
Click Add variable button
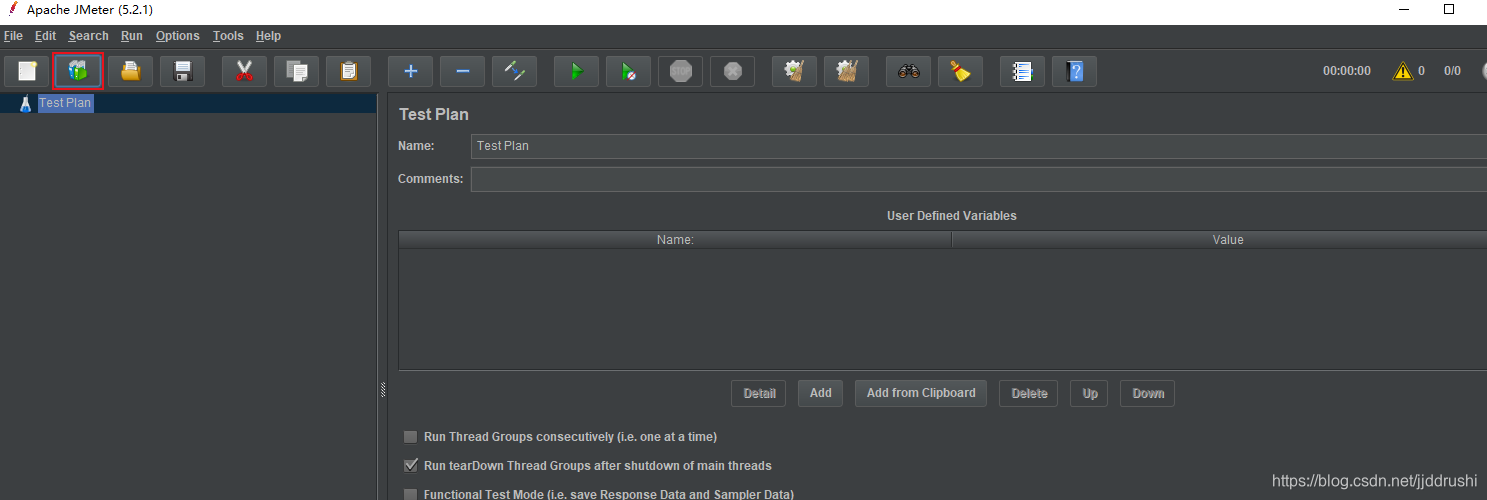click(821, 393)
